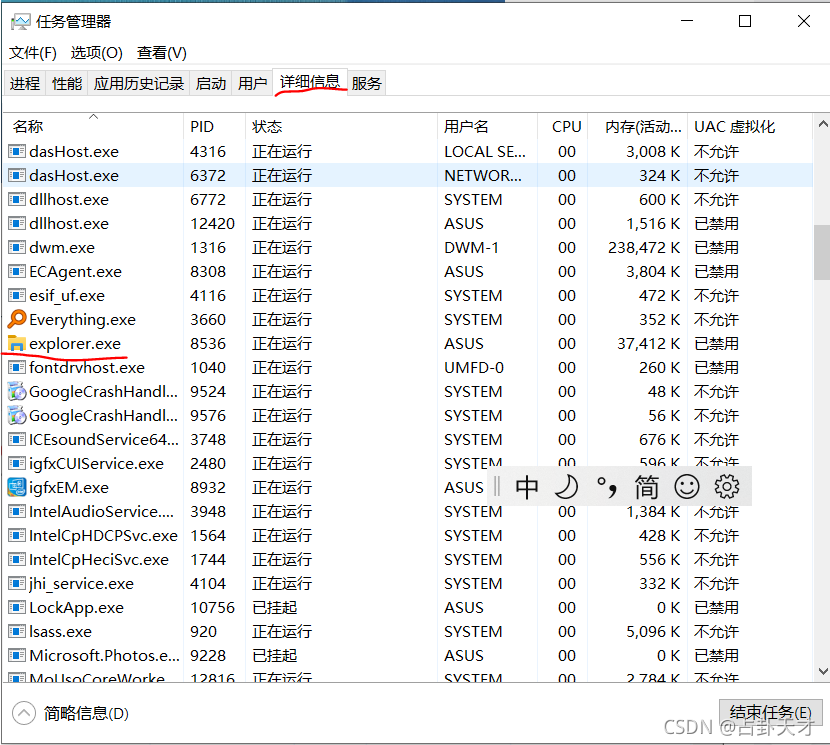The width and height of the screenshot is (830, 745).
Task: Toggle IME Chinese/English '中' mode
Action: click(527, 487)
